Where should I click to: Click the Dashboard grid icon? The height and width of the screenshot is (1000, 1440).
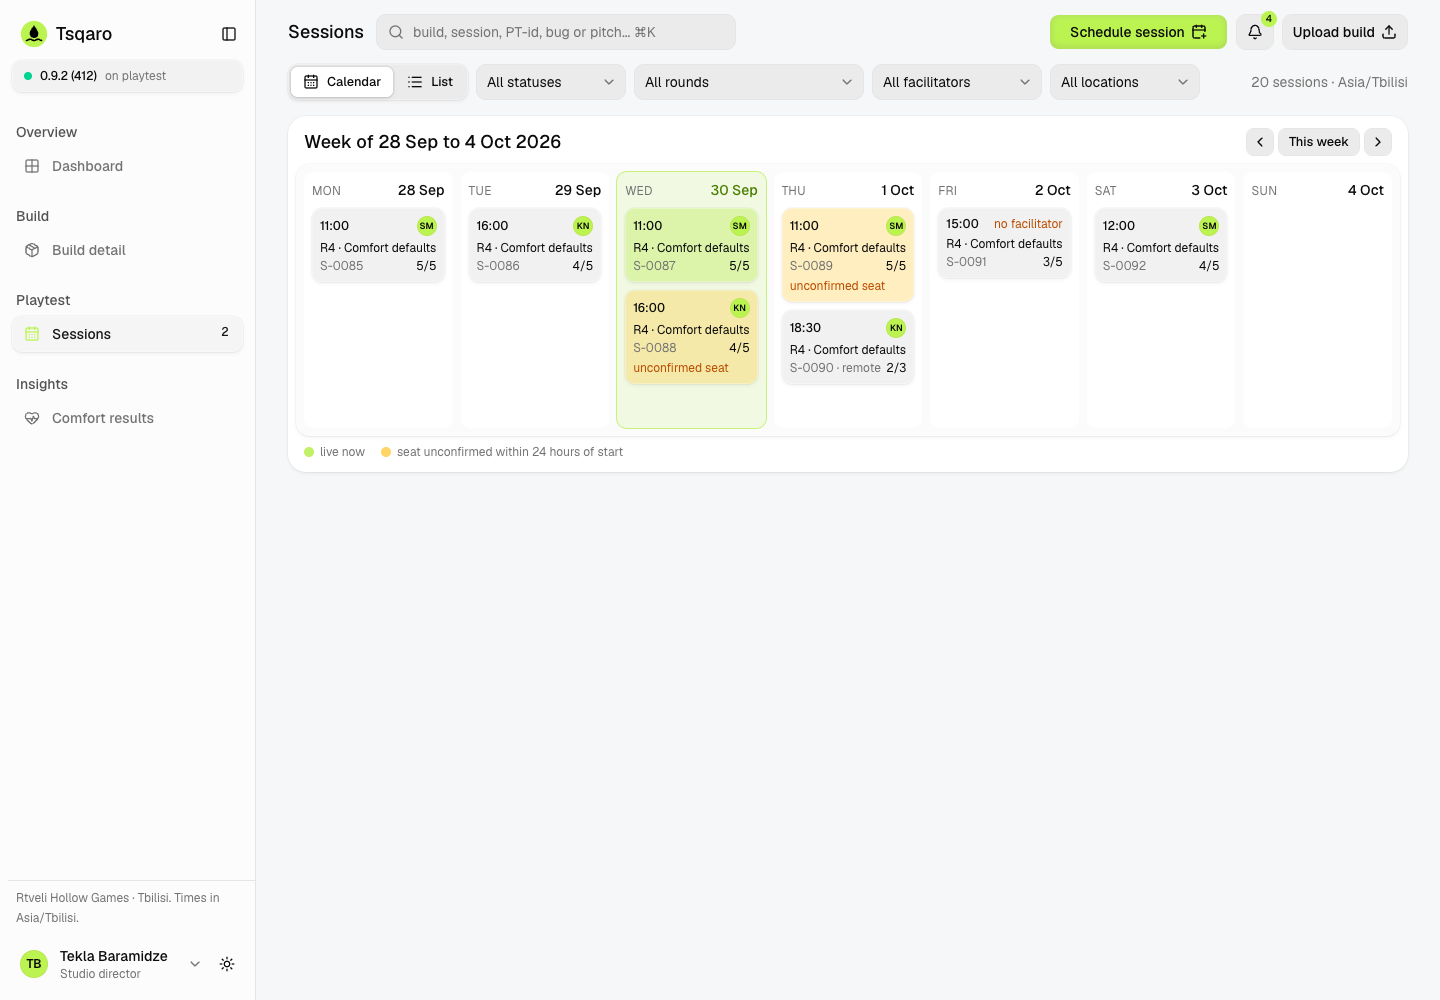click(x=32, y=166)
